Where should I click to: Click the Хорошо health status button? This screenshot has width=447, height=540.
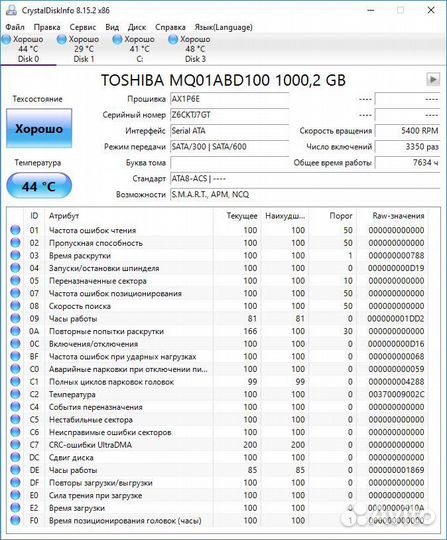coord(39,128)
